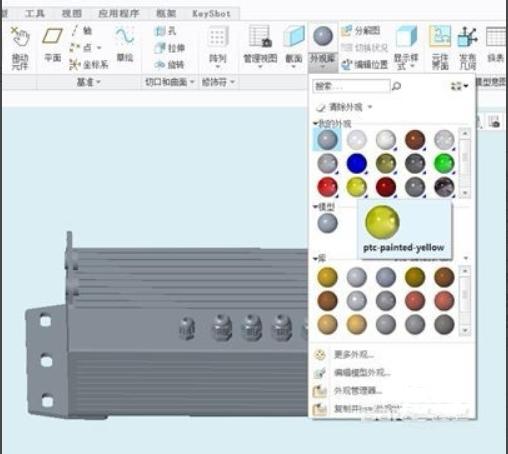Create a datum Point (点)
This screenshot has width=508, height=454.
click(82, 47)
